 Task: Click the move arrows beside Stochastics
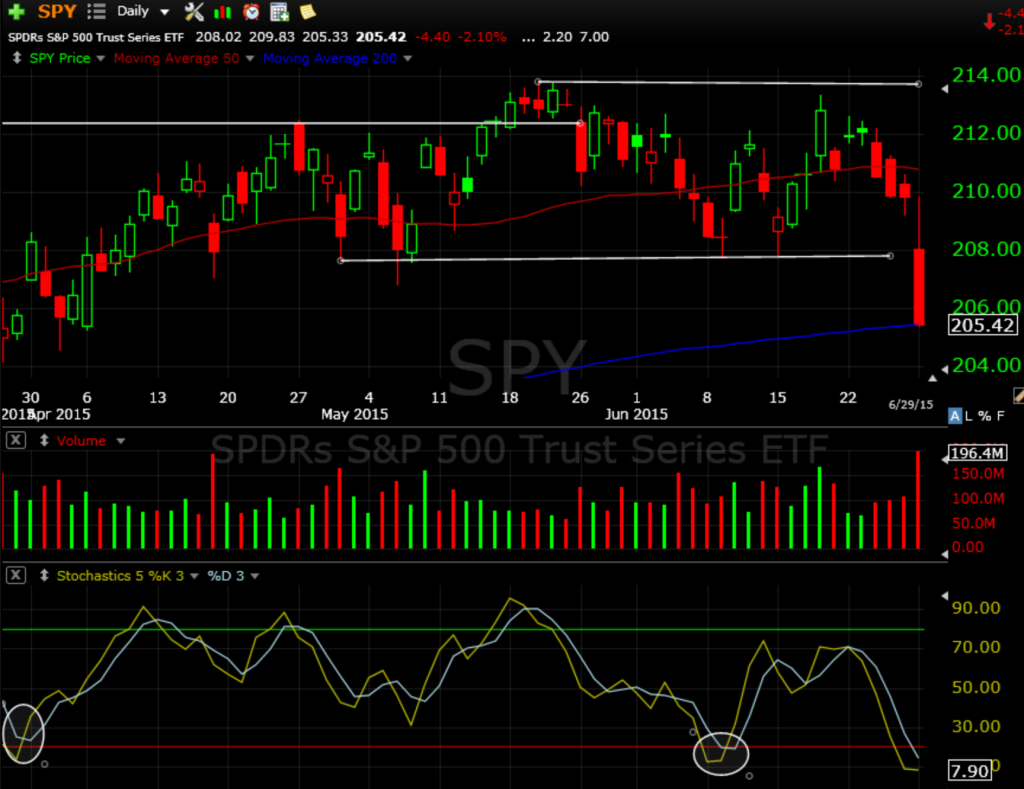click(x=44, y=575)
